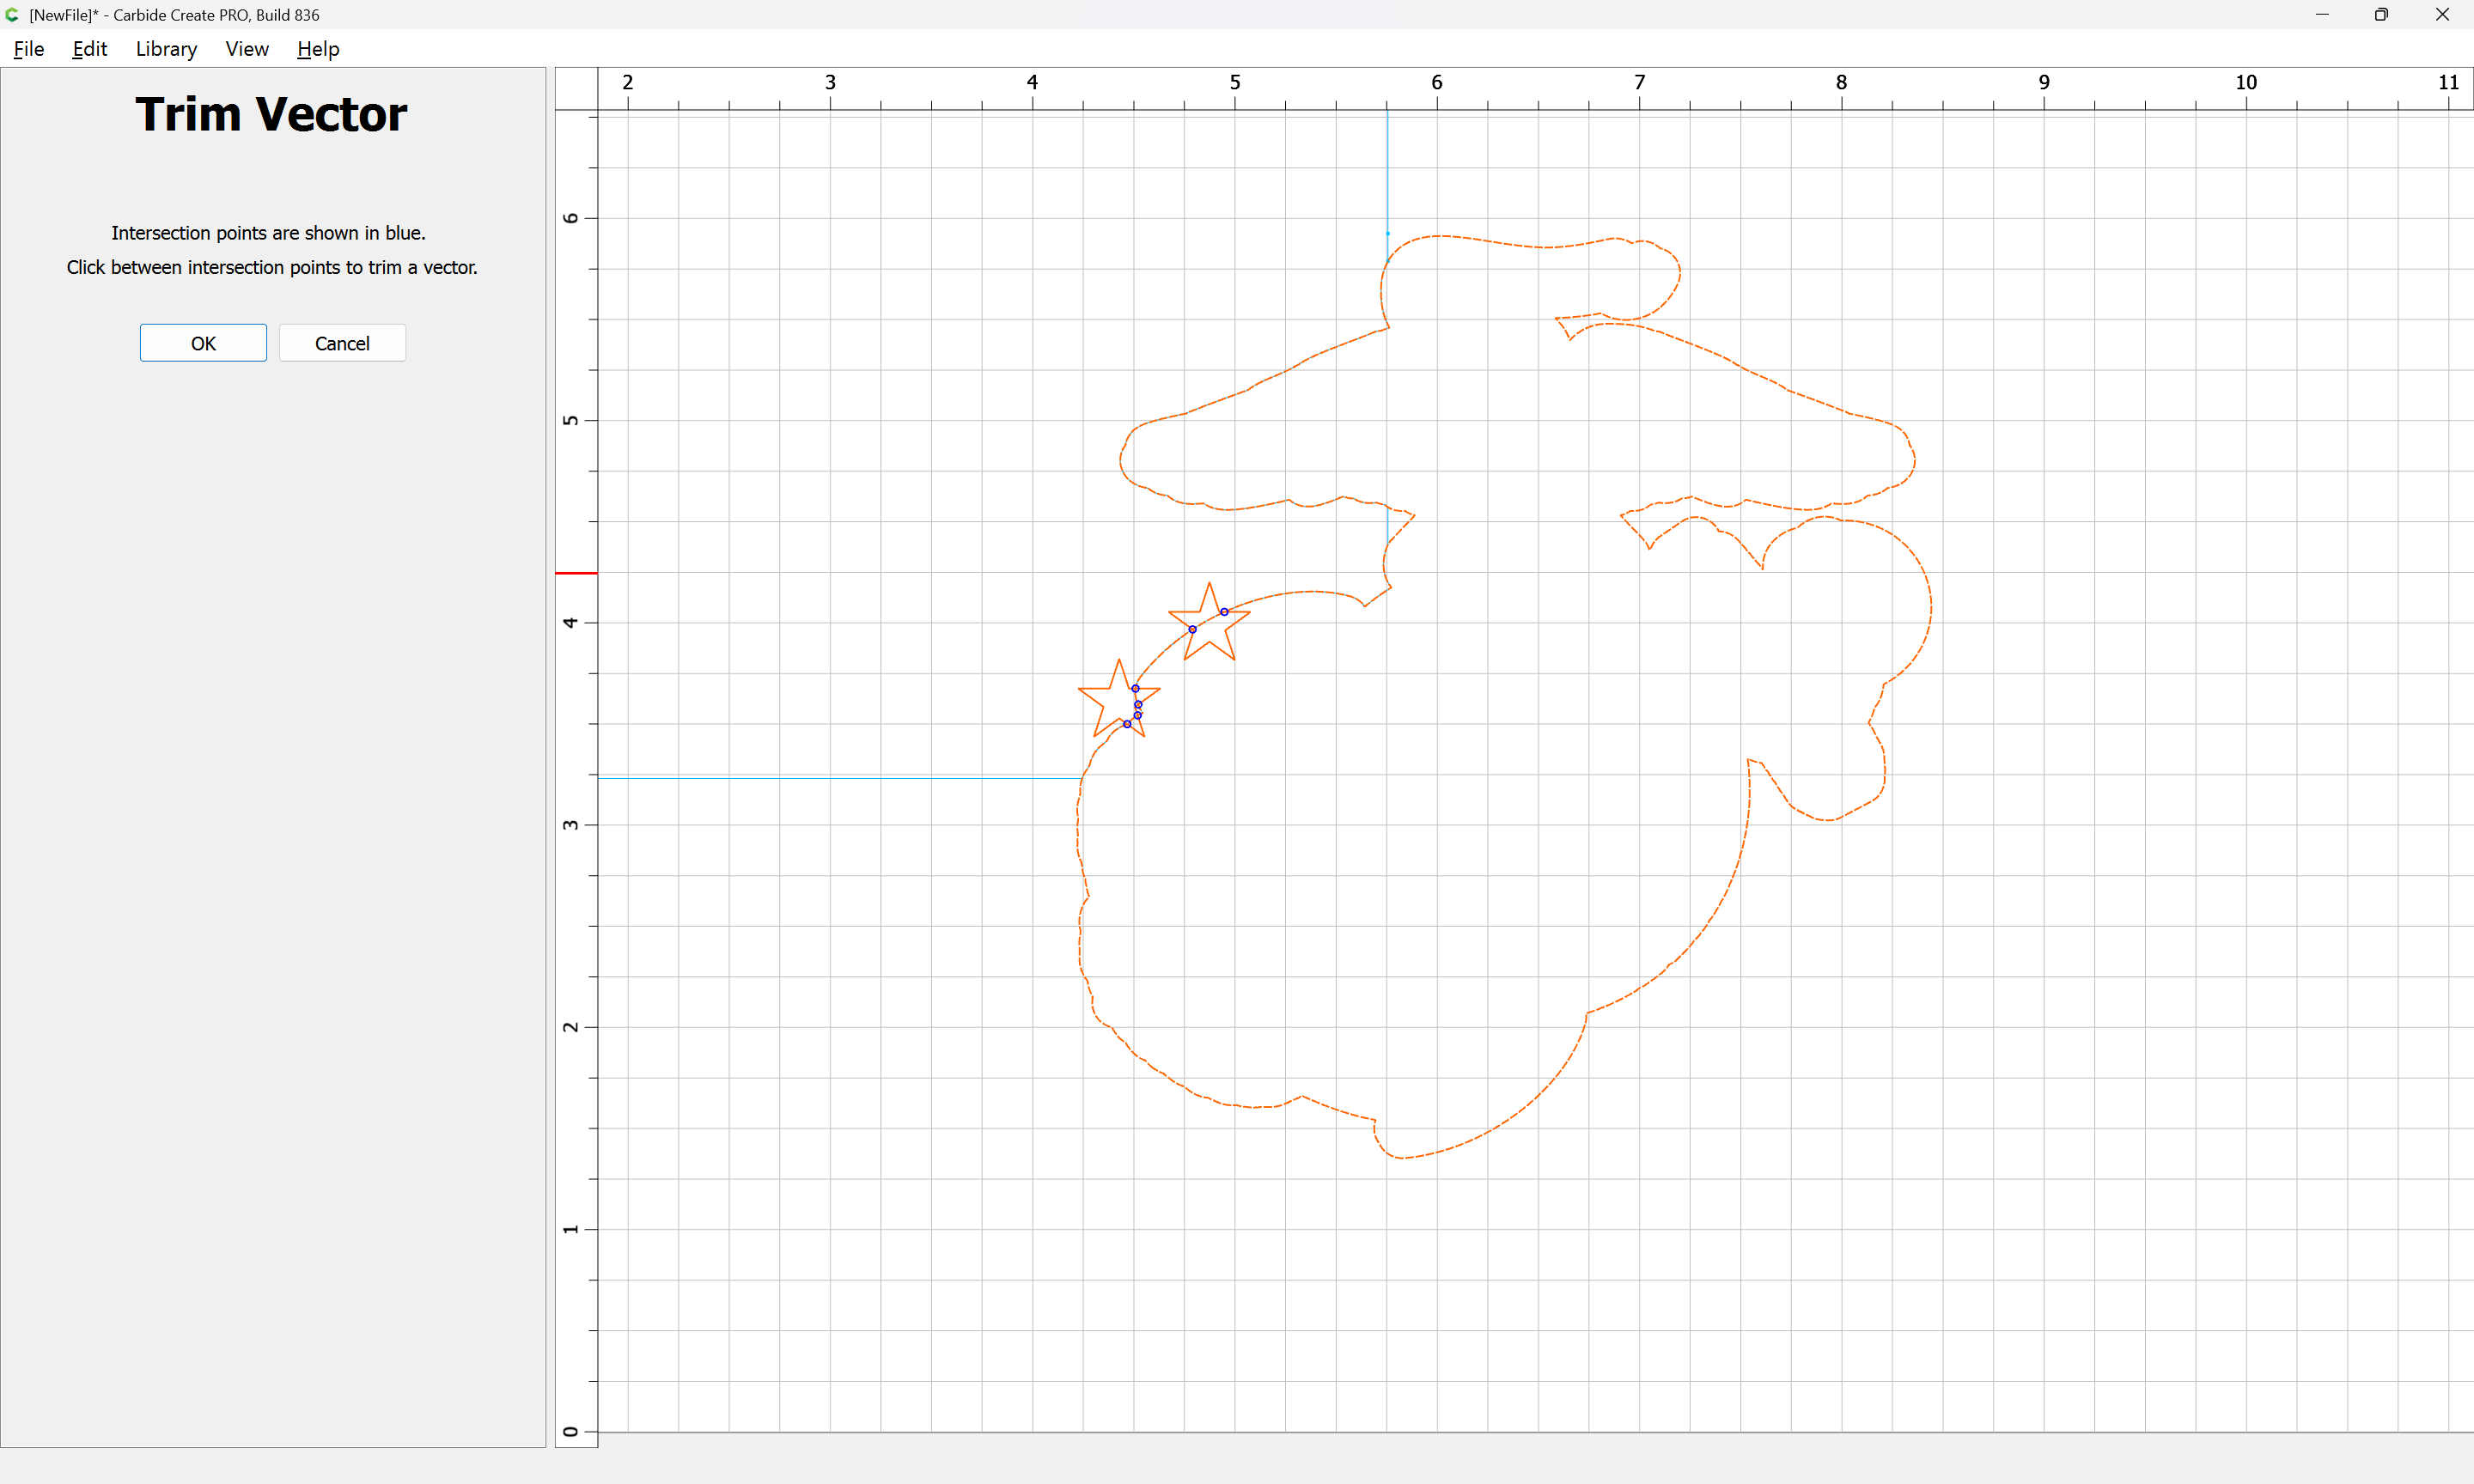
Task: Click the horizontal cyan guide line
Action: (x=840, y=778)
